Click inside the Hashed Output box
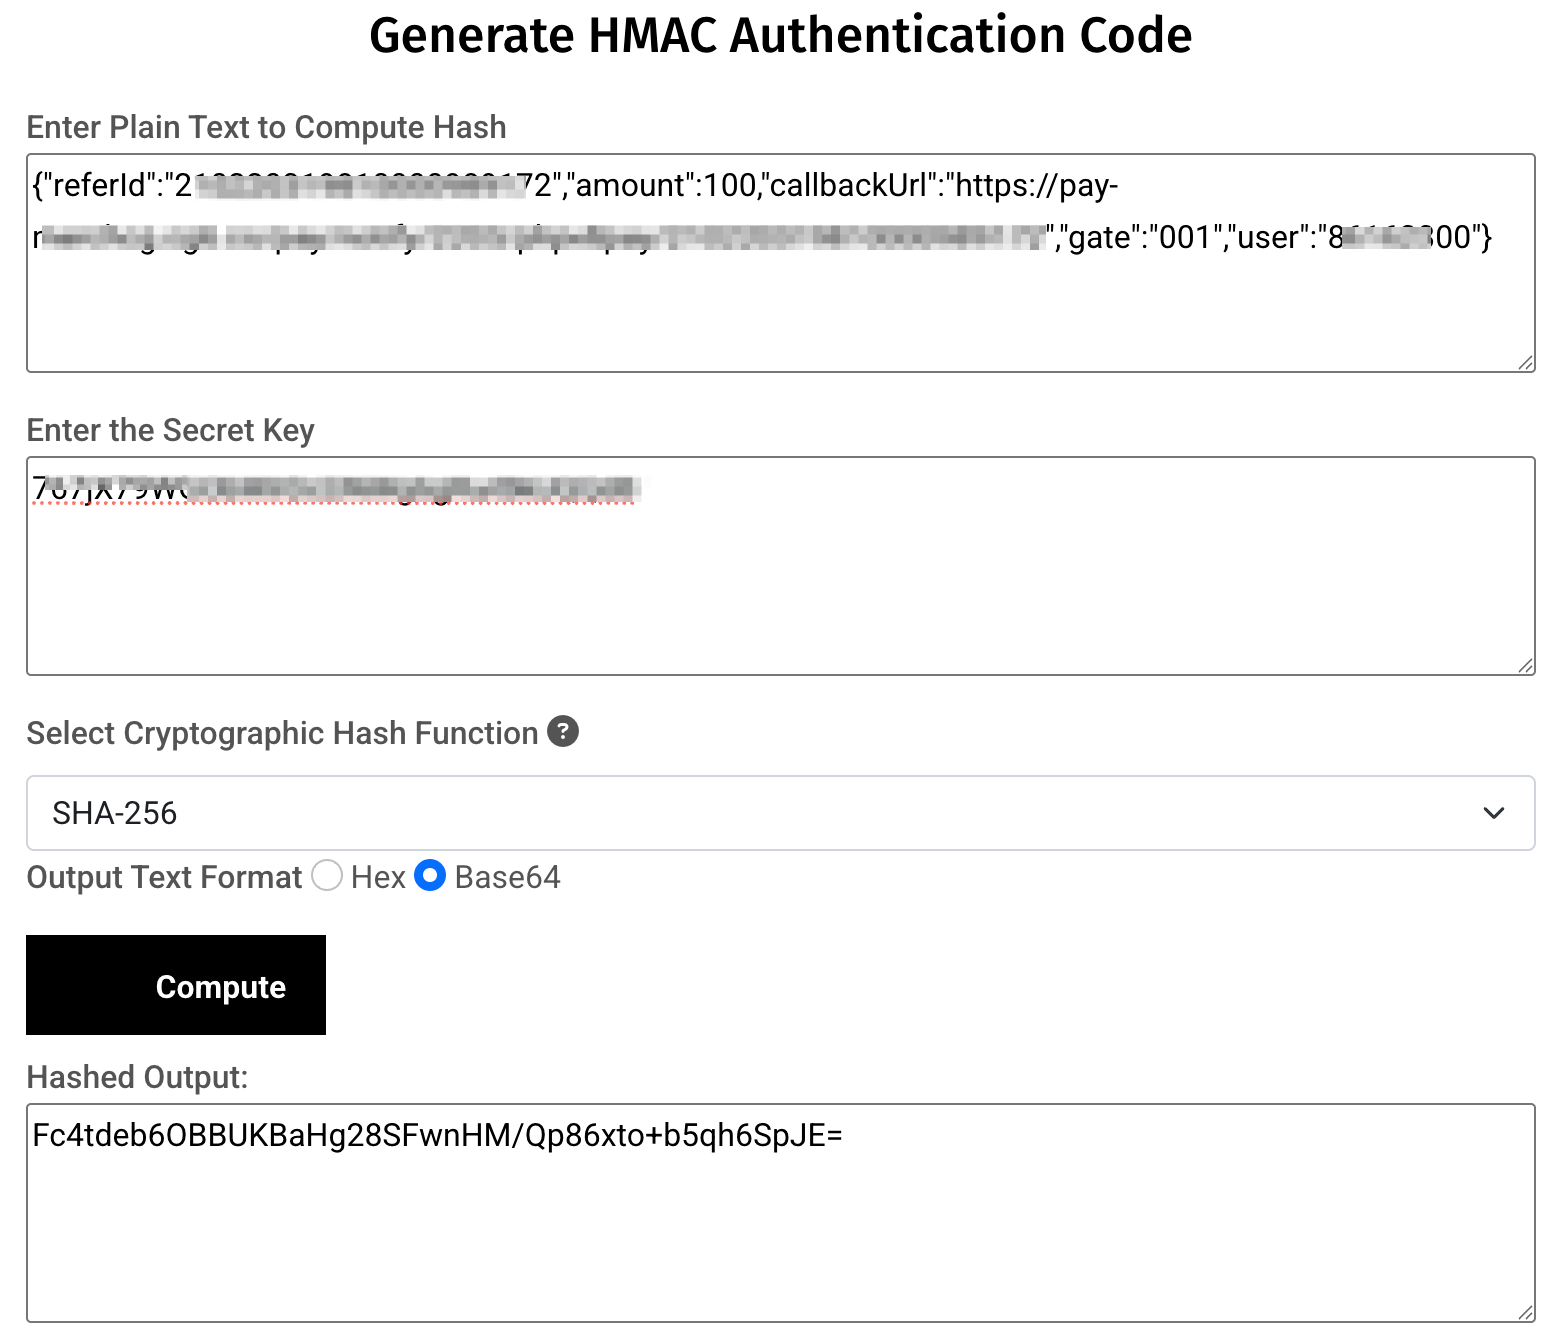 tap(780, 1230)
